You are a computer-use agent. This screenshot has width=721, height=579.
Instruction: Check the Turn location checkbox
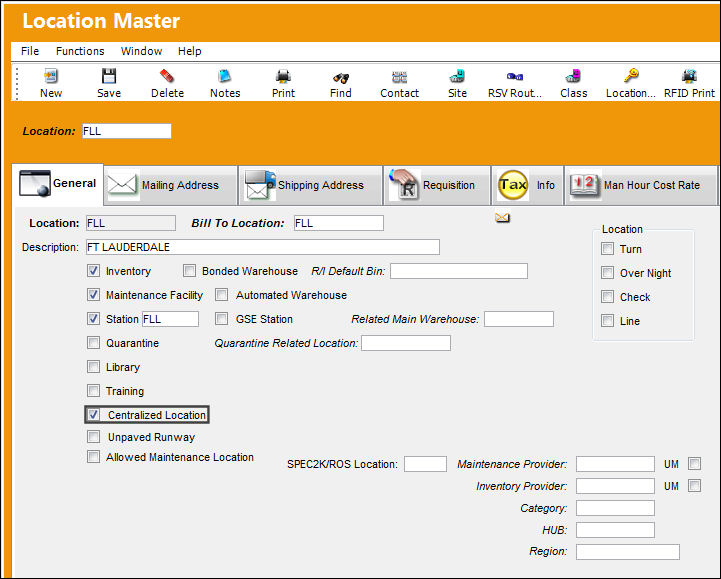pos(607,249)
